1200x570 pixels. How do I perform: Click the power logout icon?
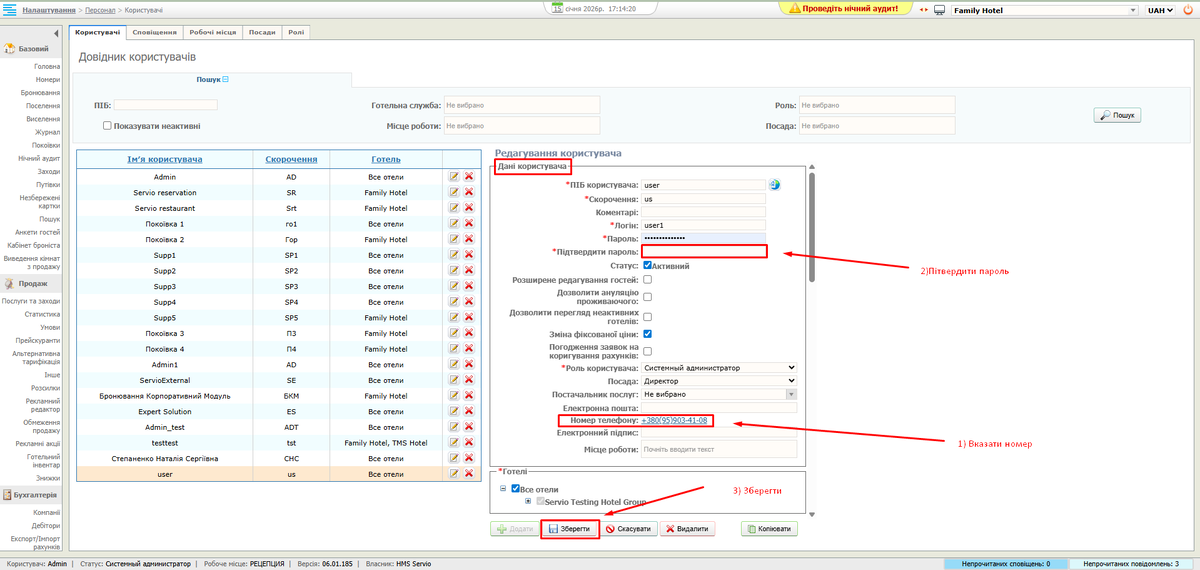pyautogui.click(x=1188, y=9)
